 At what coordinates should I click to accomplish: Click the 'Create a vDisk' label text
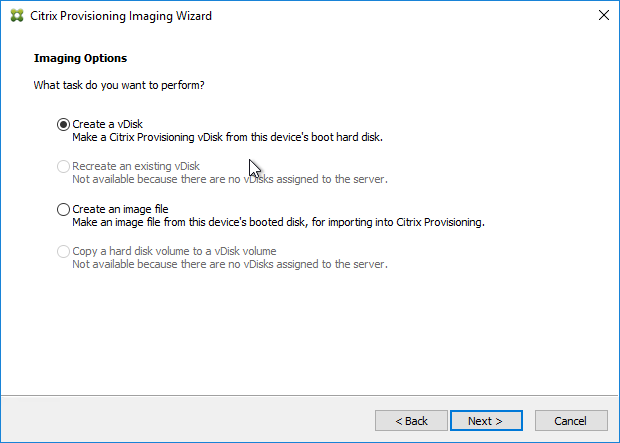(x=108, y=124)
